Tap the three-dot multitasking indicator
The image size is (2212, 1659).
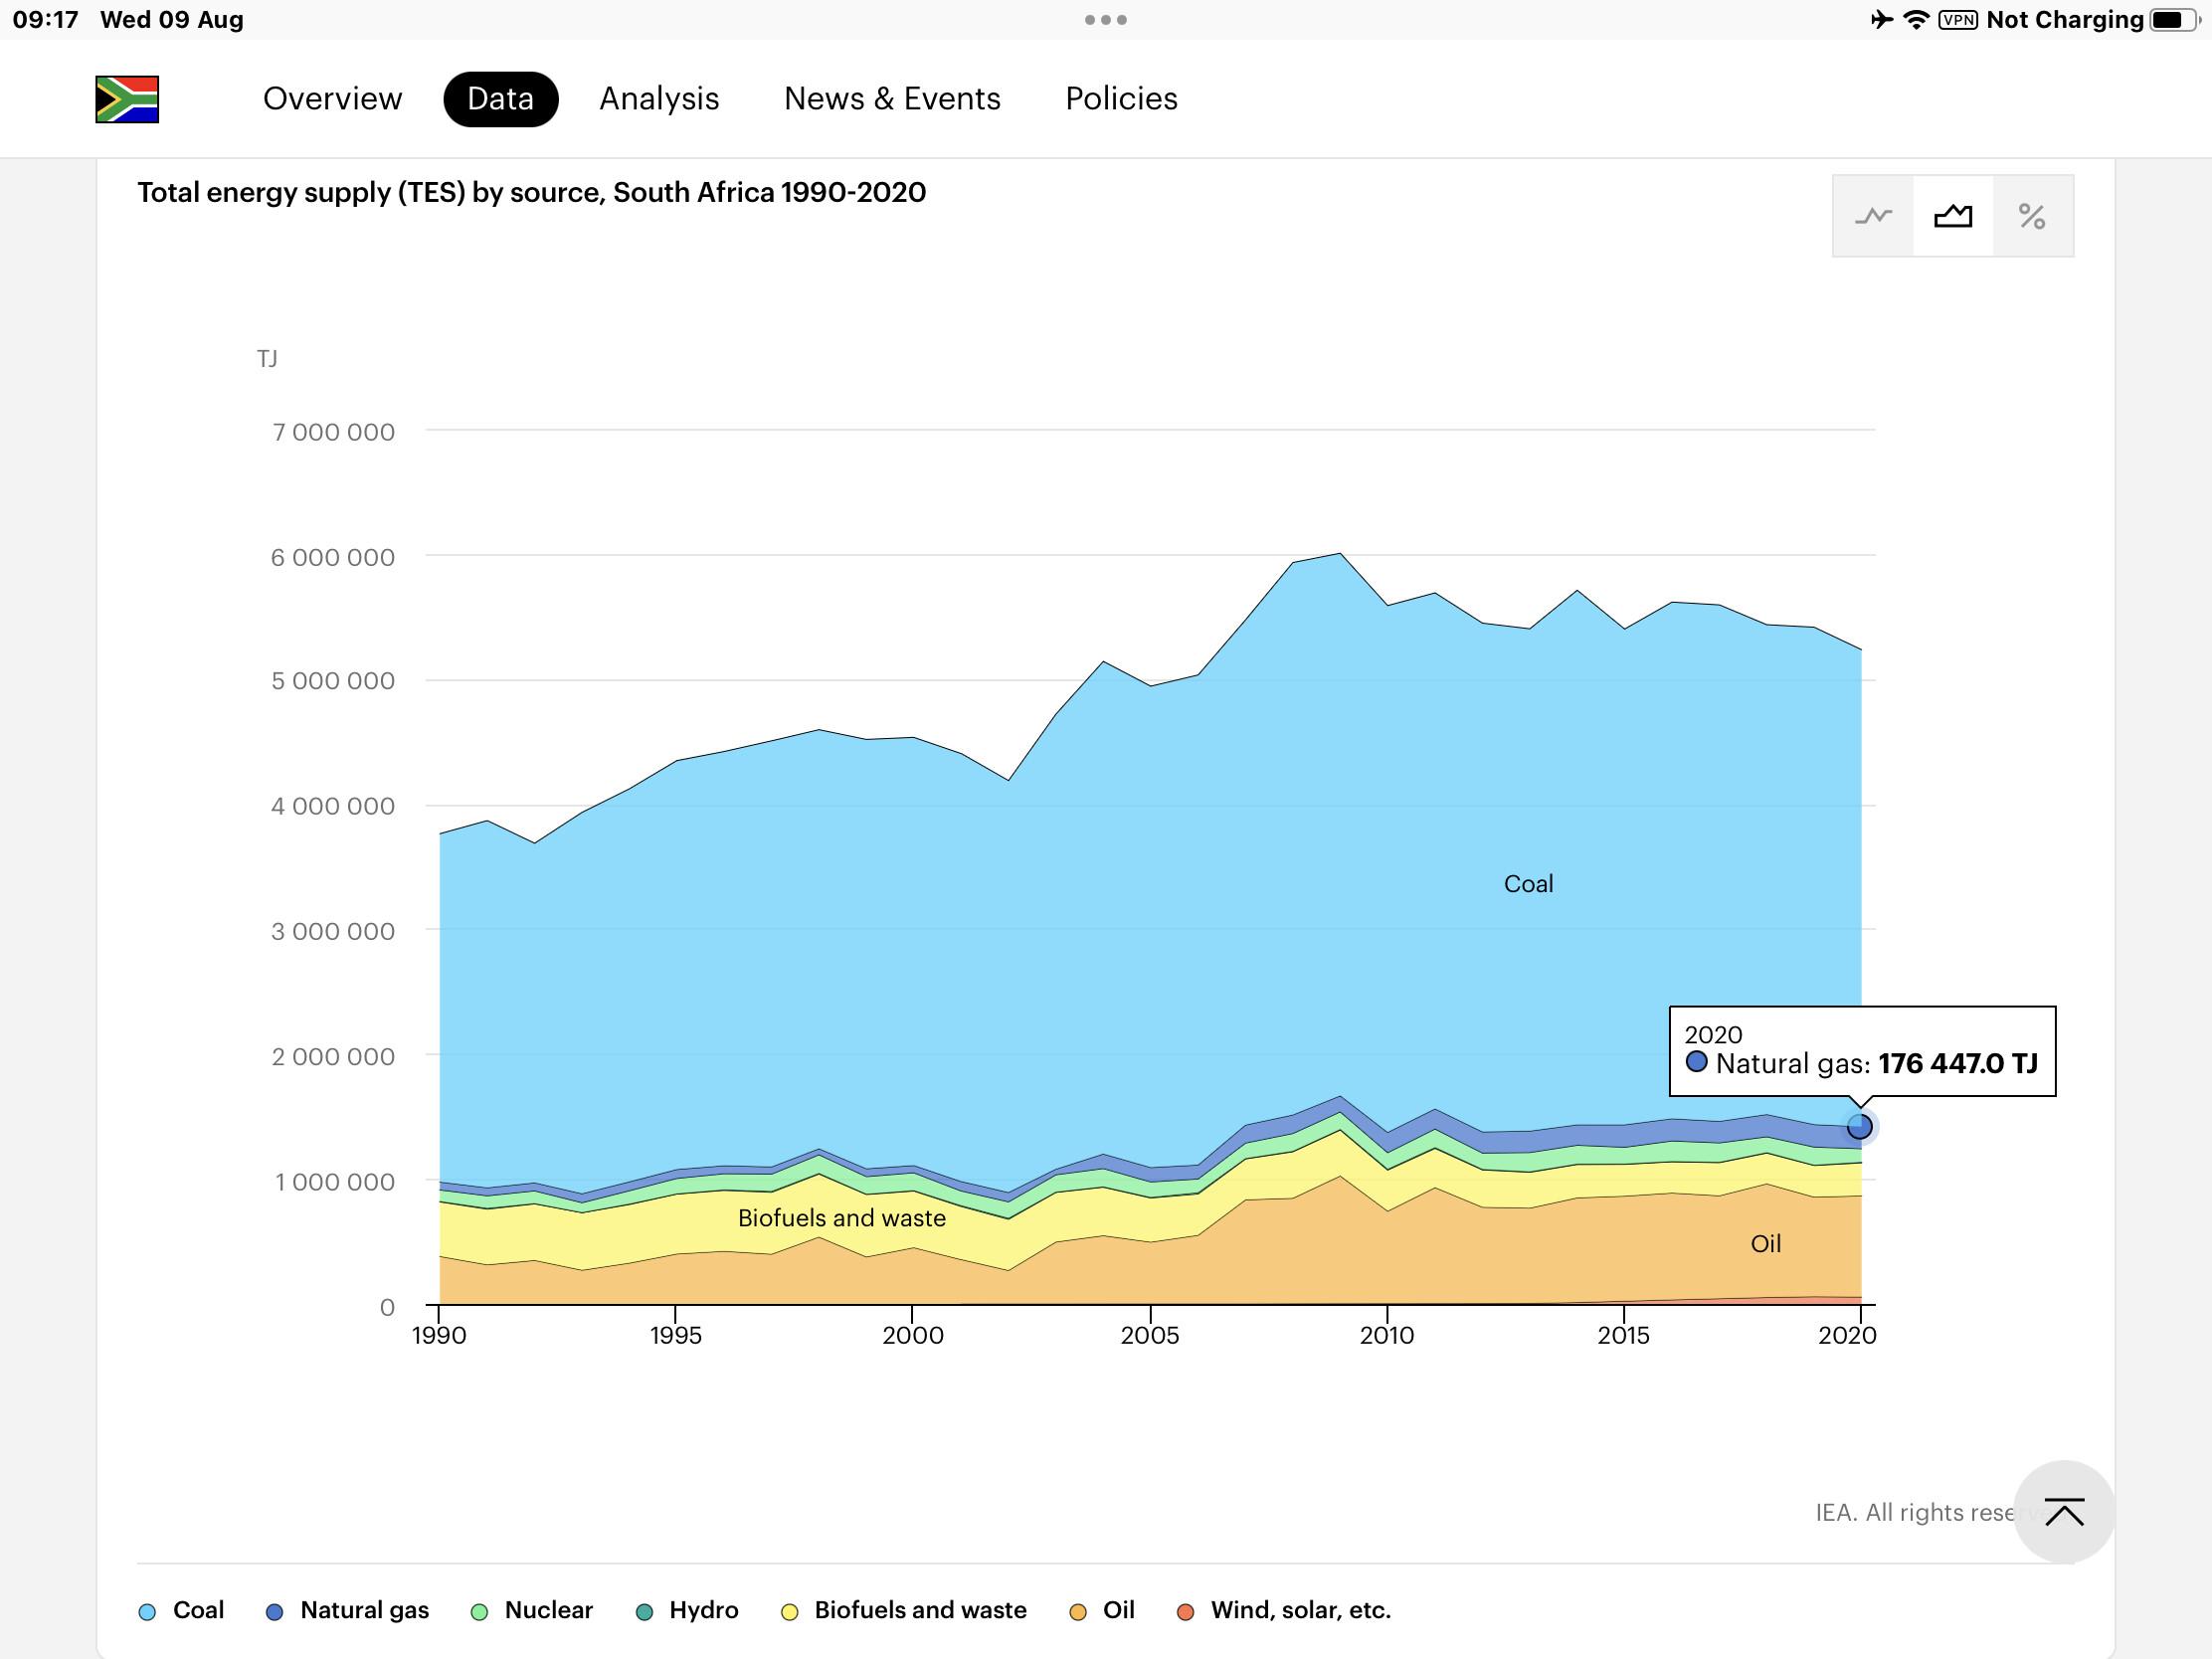click(x=1105, y=20)
